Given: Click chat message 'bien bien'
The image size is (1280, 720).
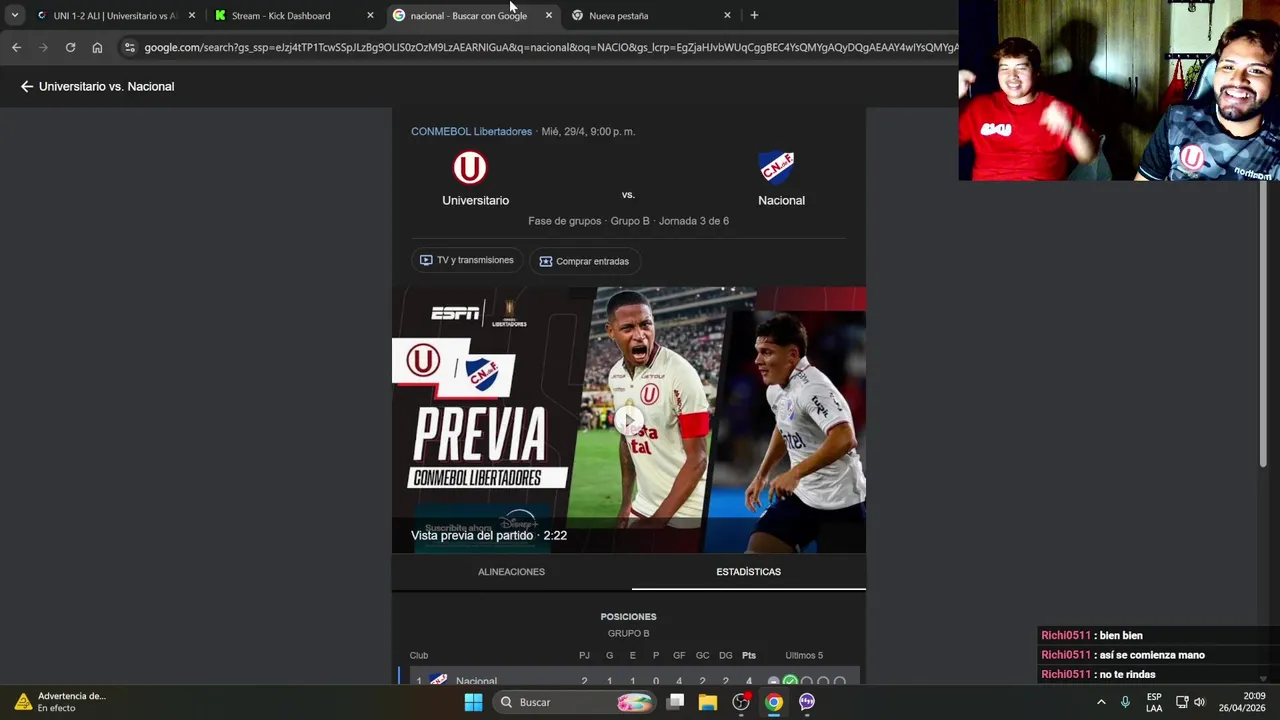Looking at the screenshot, I should pyautogui.click(x=1120, y=635).
